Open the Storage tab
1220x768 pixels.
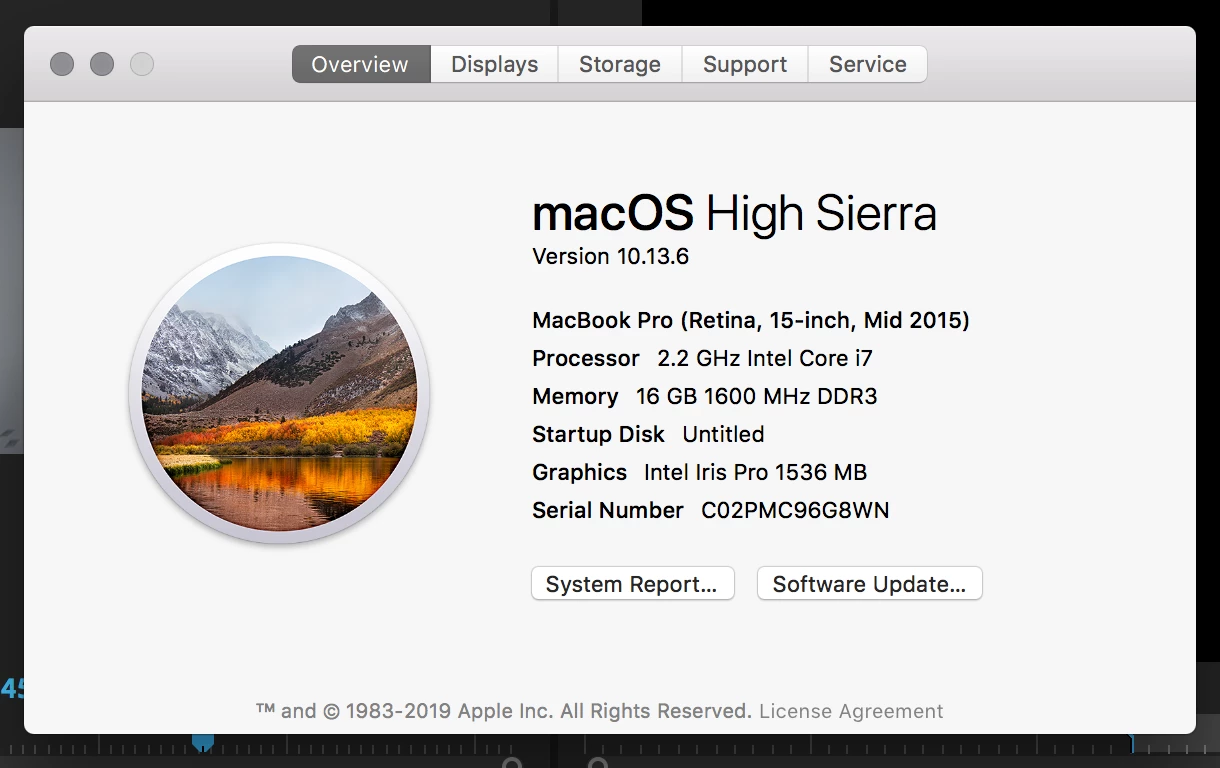click(x=620, y=64)
